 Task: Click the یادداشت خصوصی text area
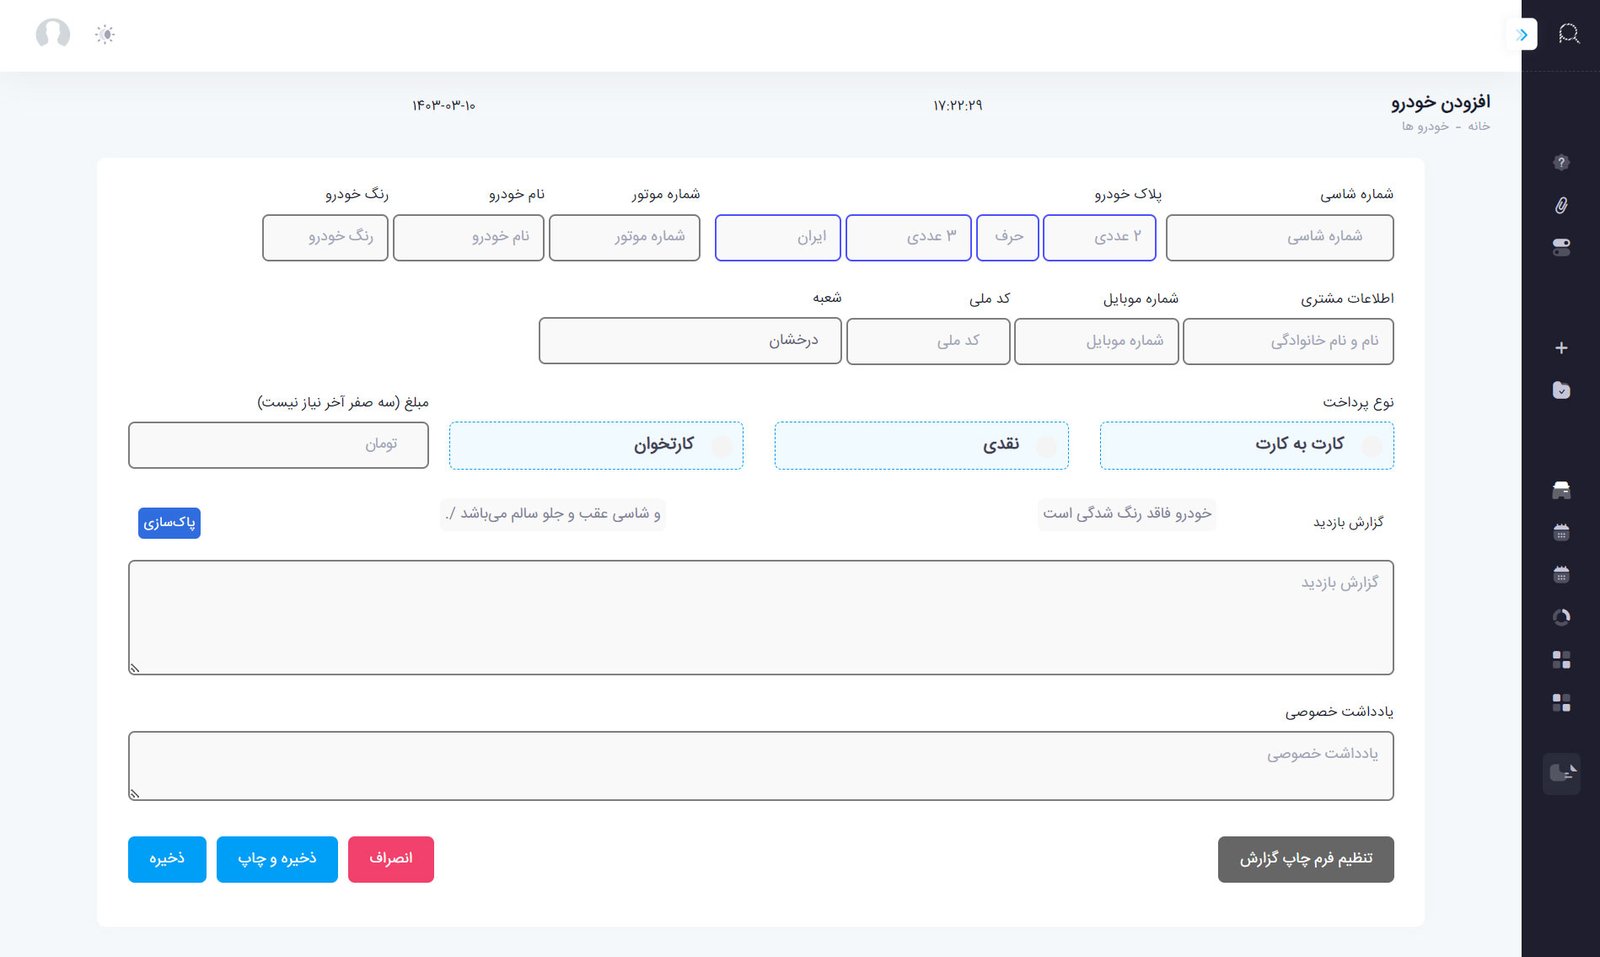click(x=761, y=766)
